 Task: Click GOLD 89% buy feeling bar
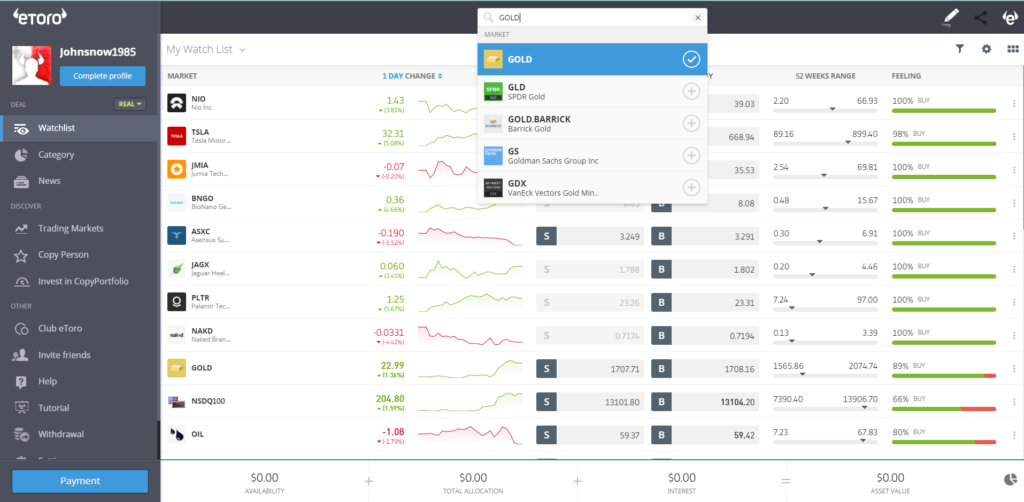[x=944, y=375]
